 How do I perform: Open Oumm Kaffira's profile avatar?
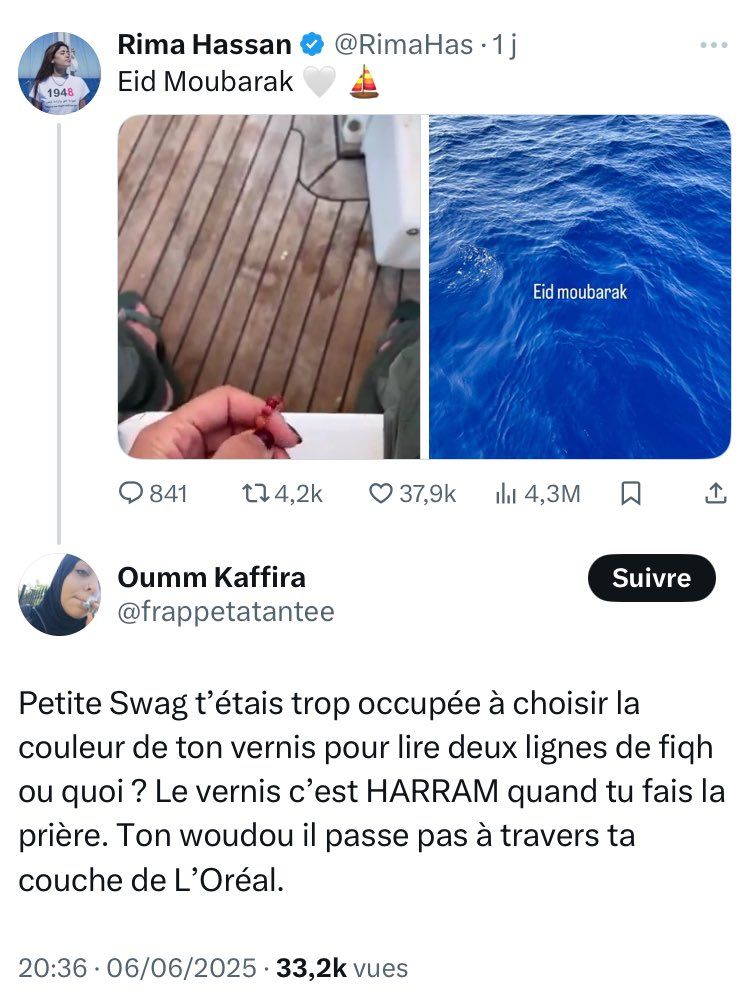[59, 594]
